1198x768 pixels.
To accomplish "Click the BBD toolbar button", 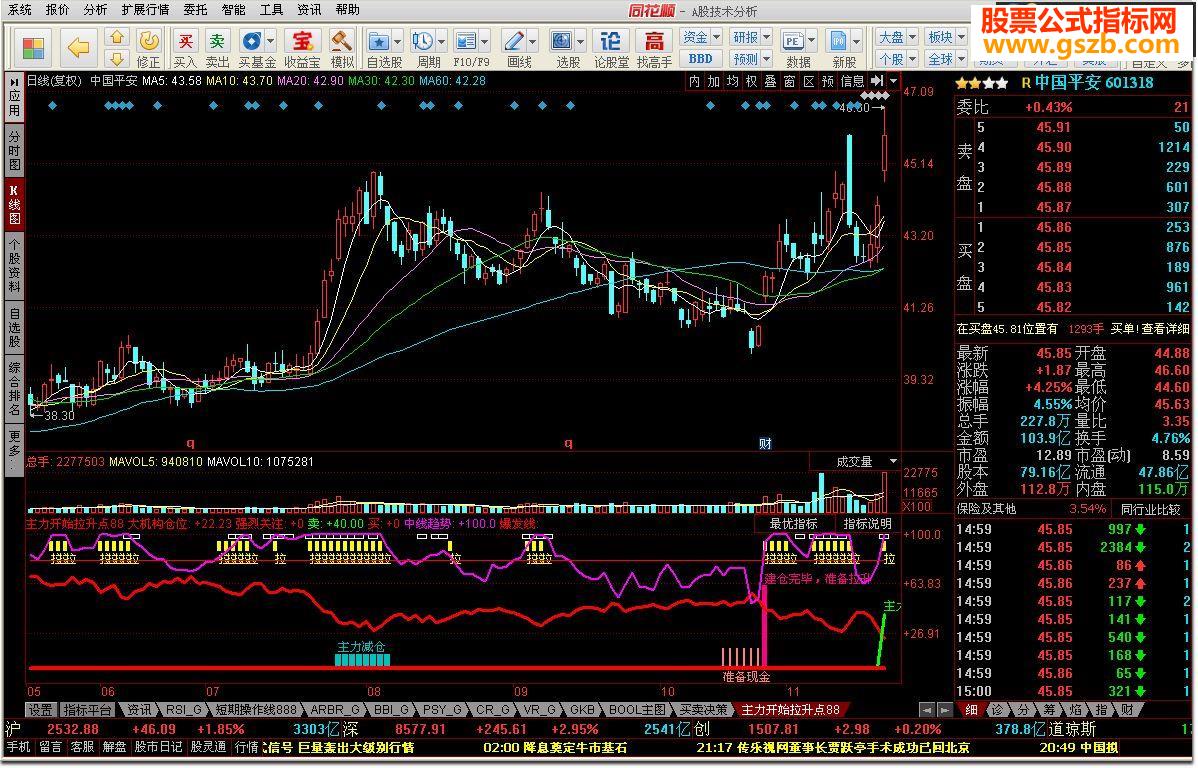I will [701, 59].
